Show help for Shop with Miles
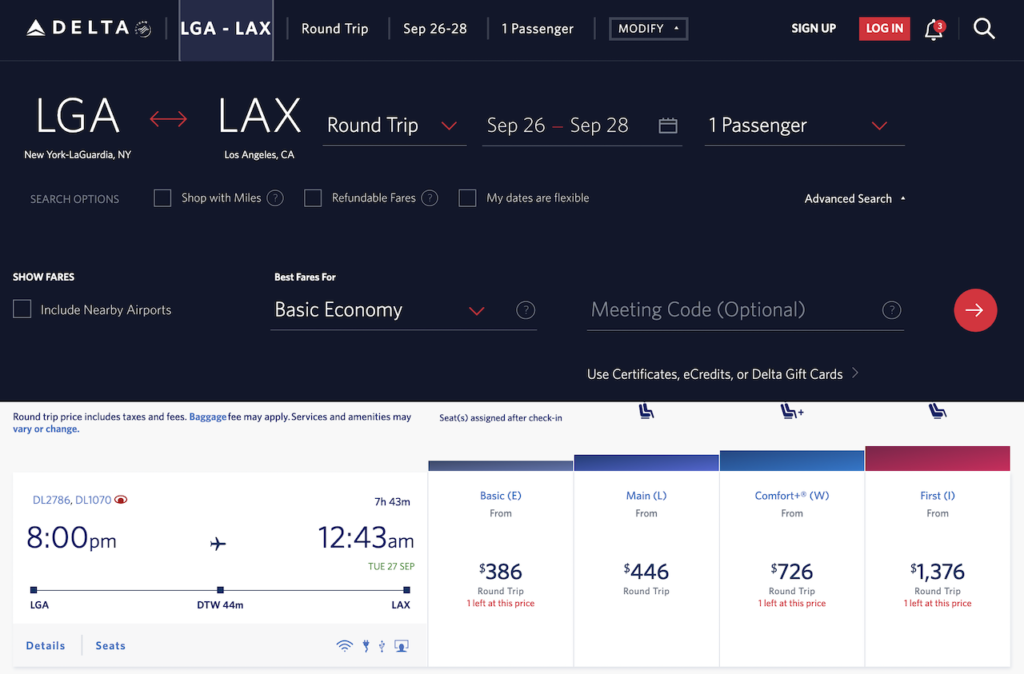The width and height of the screenshot is (1024, 674). pos(276,198)
